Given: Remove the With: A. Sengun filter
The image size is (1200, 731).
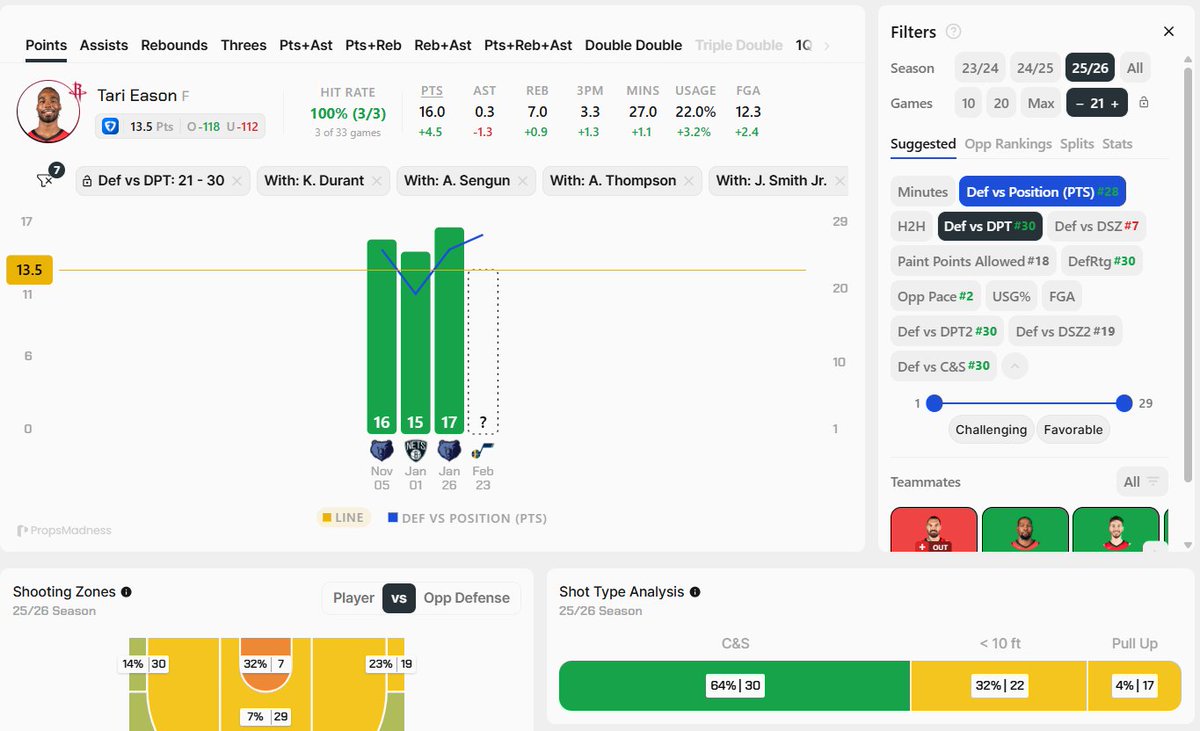Looking at the screenshot, I should point(523,181).
